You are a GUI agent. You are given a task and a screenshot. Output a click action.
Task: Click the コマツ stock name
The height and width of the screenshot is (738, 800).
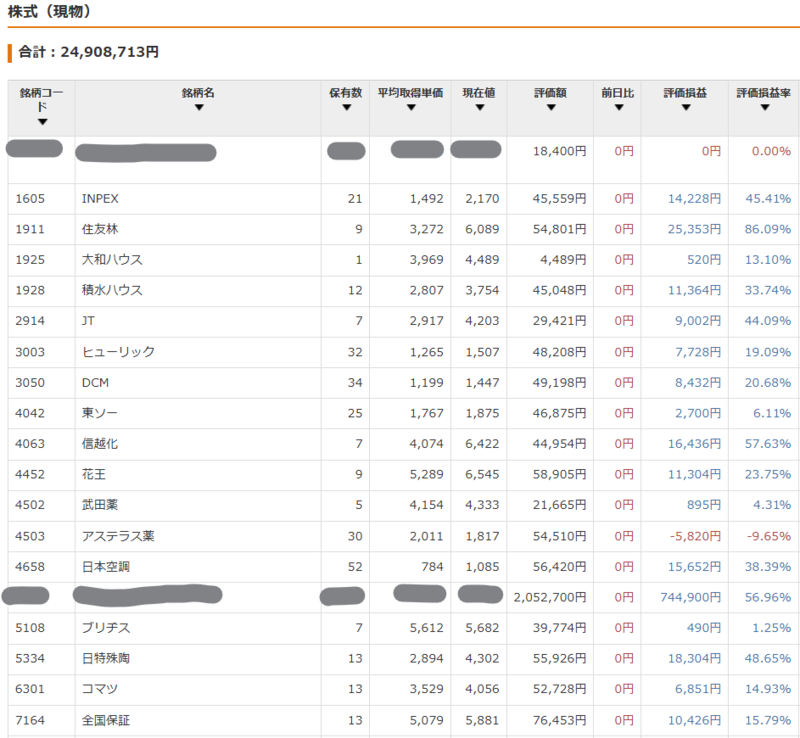pos(100,689)
